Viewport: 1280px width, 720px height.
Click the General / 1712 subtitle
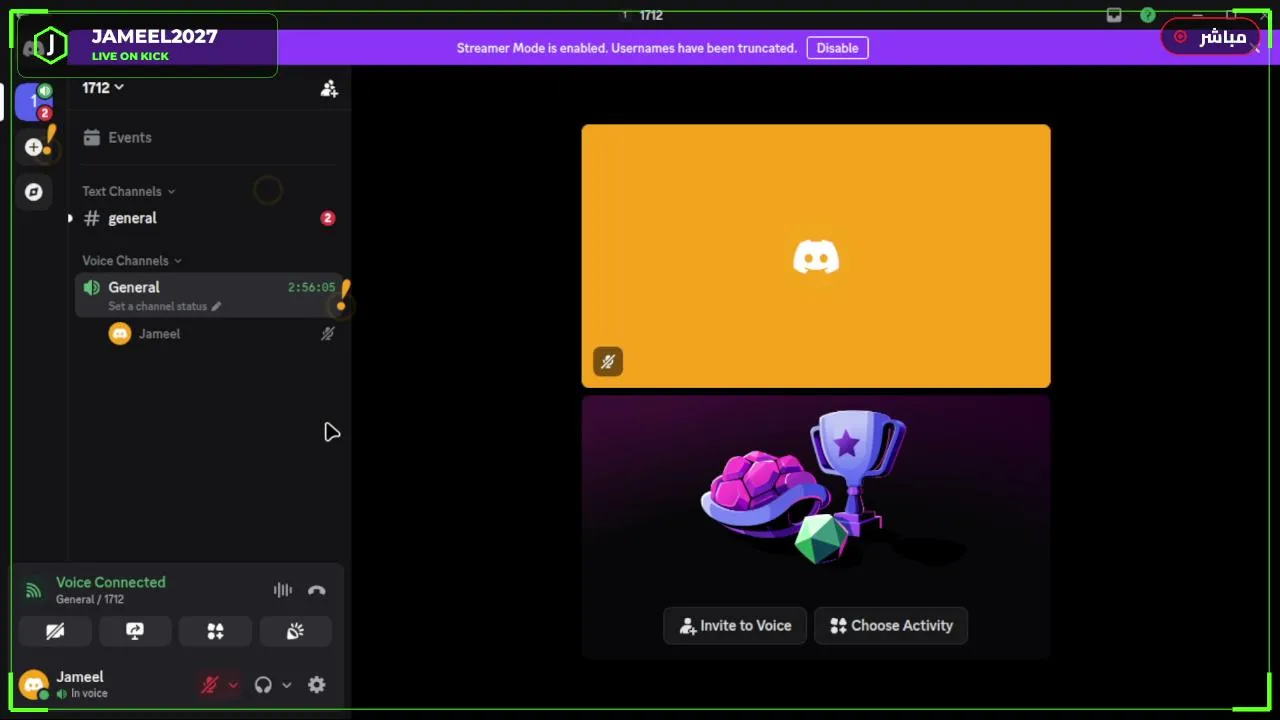click(x=90, y=599)
